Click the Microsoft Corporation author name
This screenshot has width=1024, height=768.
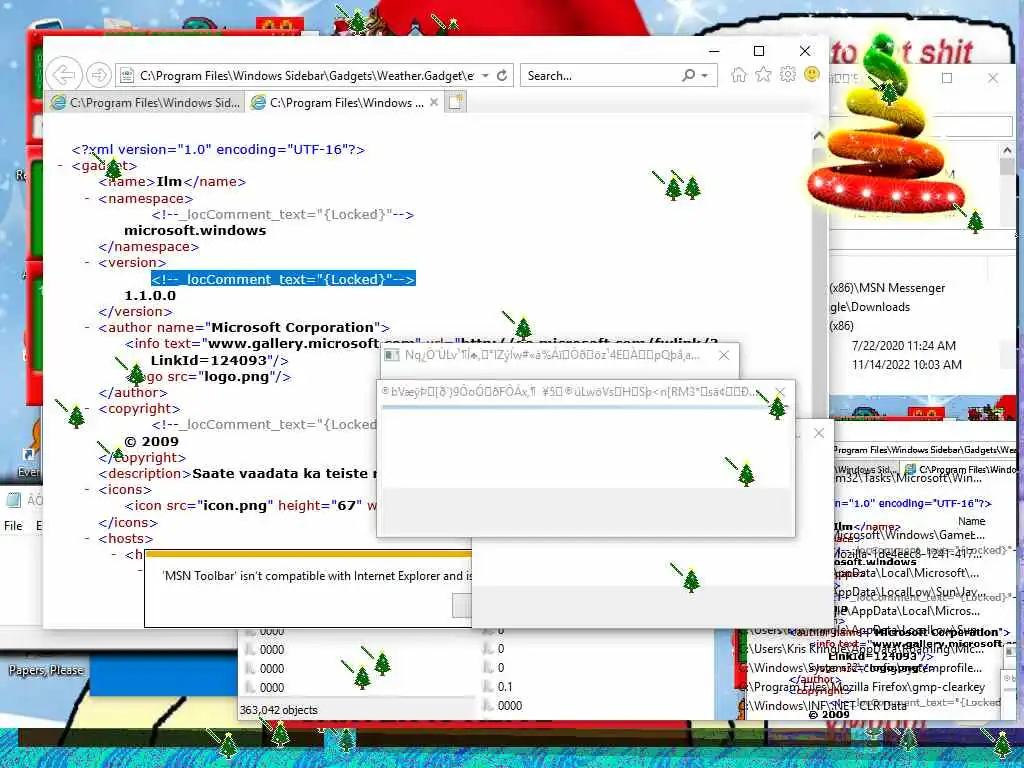pos(293,327)
